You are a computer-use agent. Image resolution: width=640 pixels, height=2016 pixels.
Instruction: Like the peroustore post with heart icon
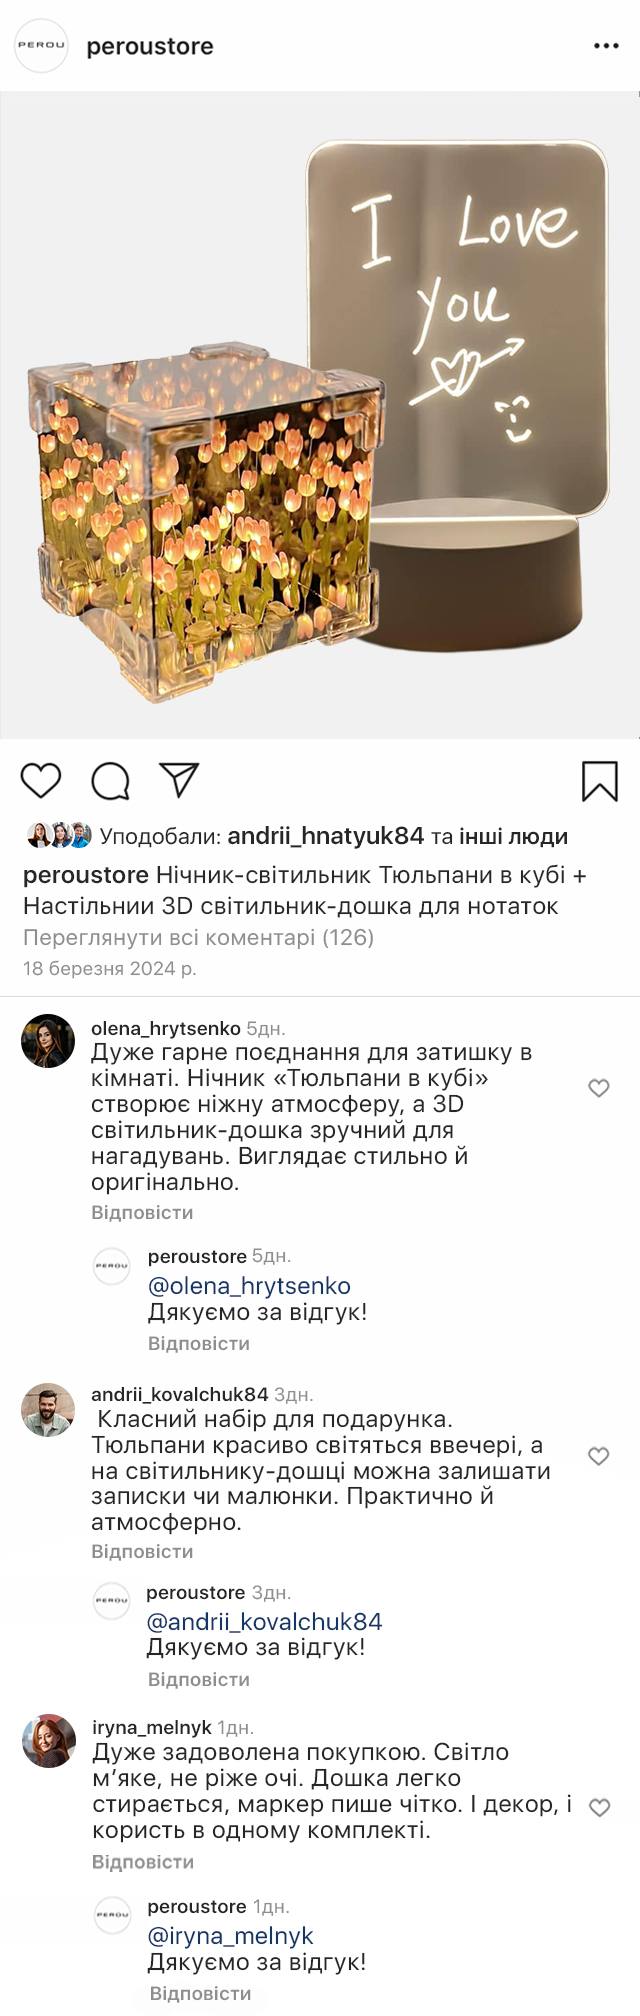click(41, 781)
